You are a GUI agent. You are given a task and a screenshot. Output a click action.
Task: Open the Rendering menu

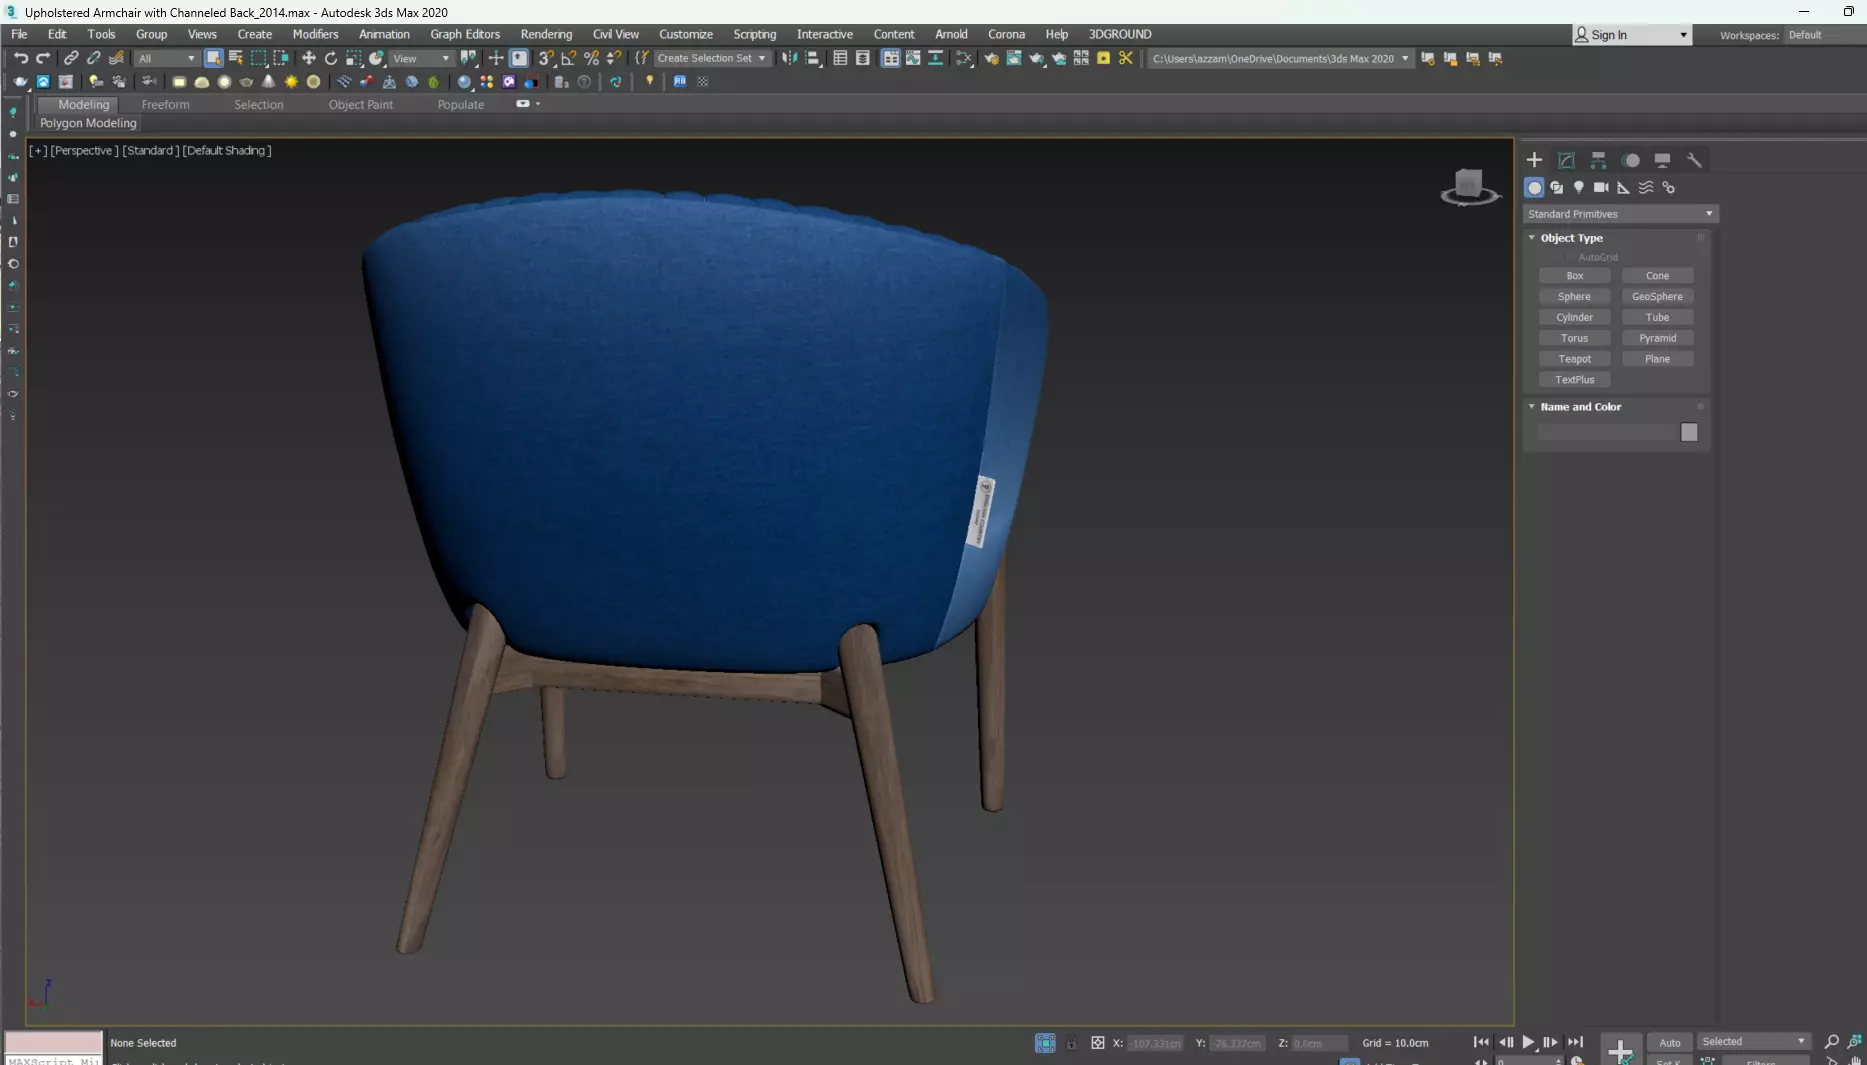[546, 34]
